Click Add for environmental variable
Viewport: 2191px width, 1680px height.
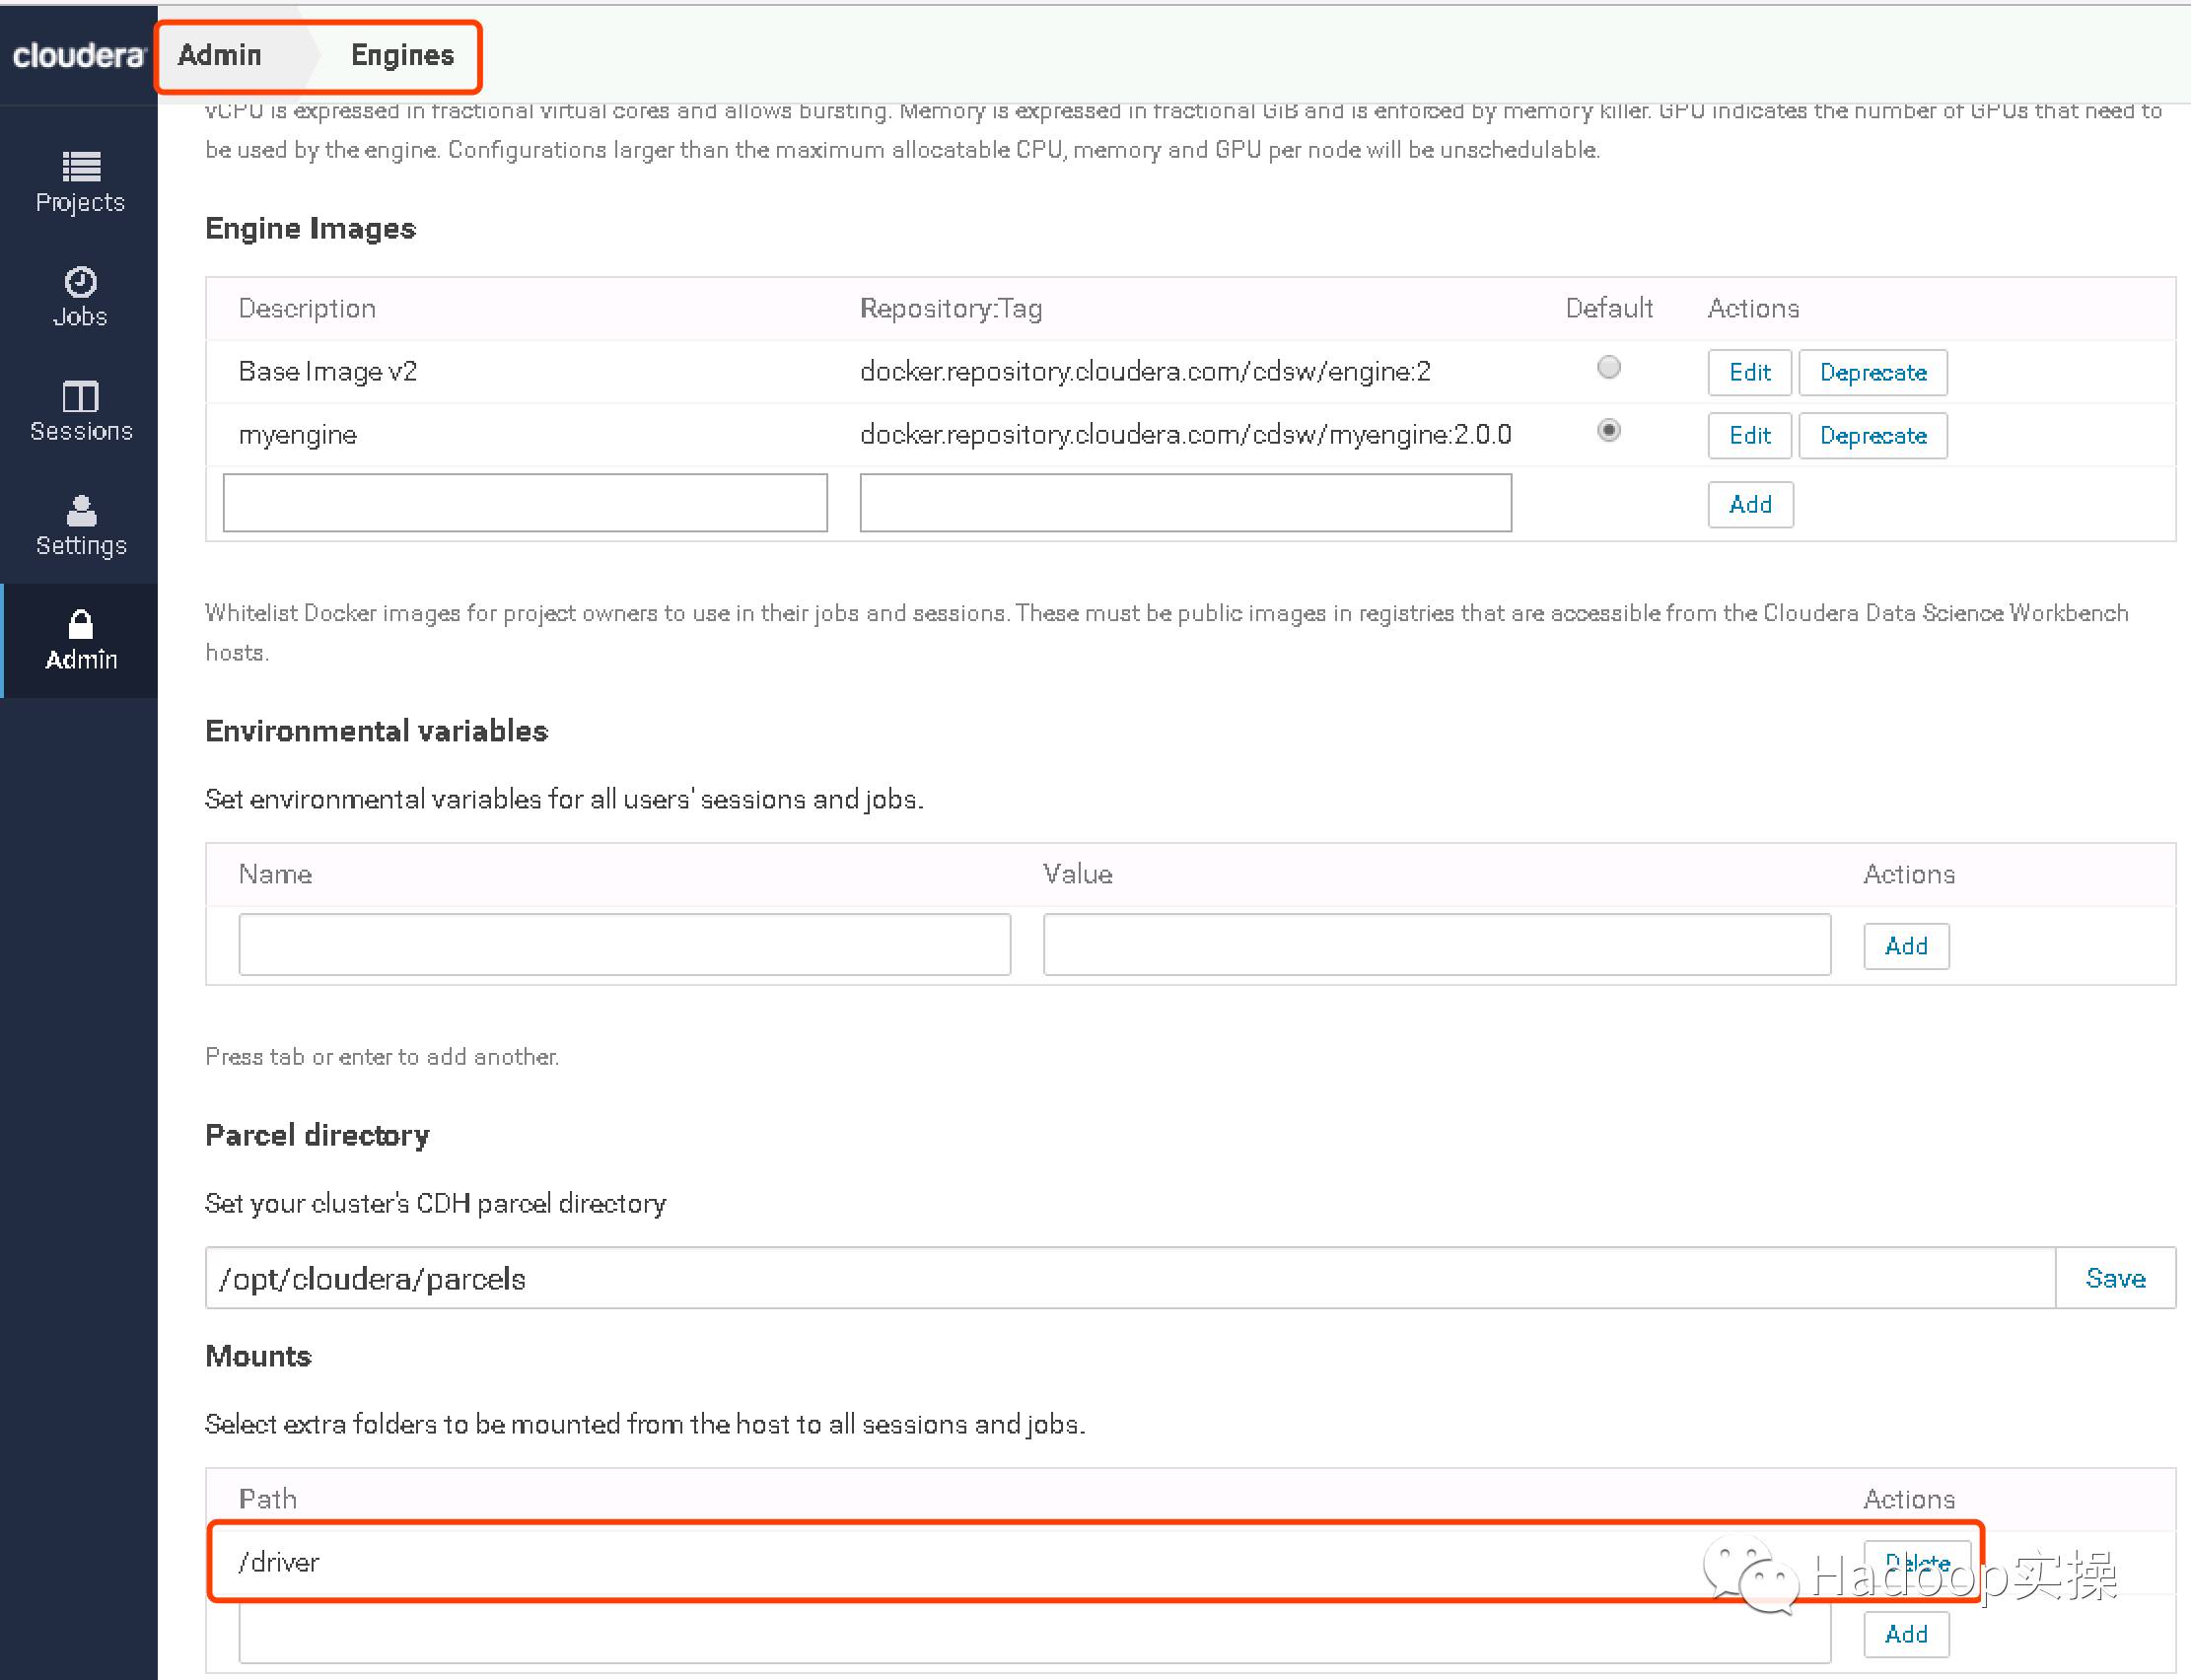click(x=1906, y=946)
